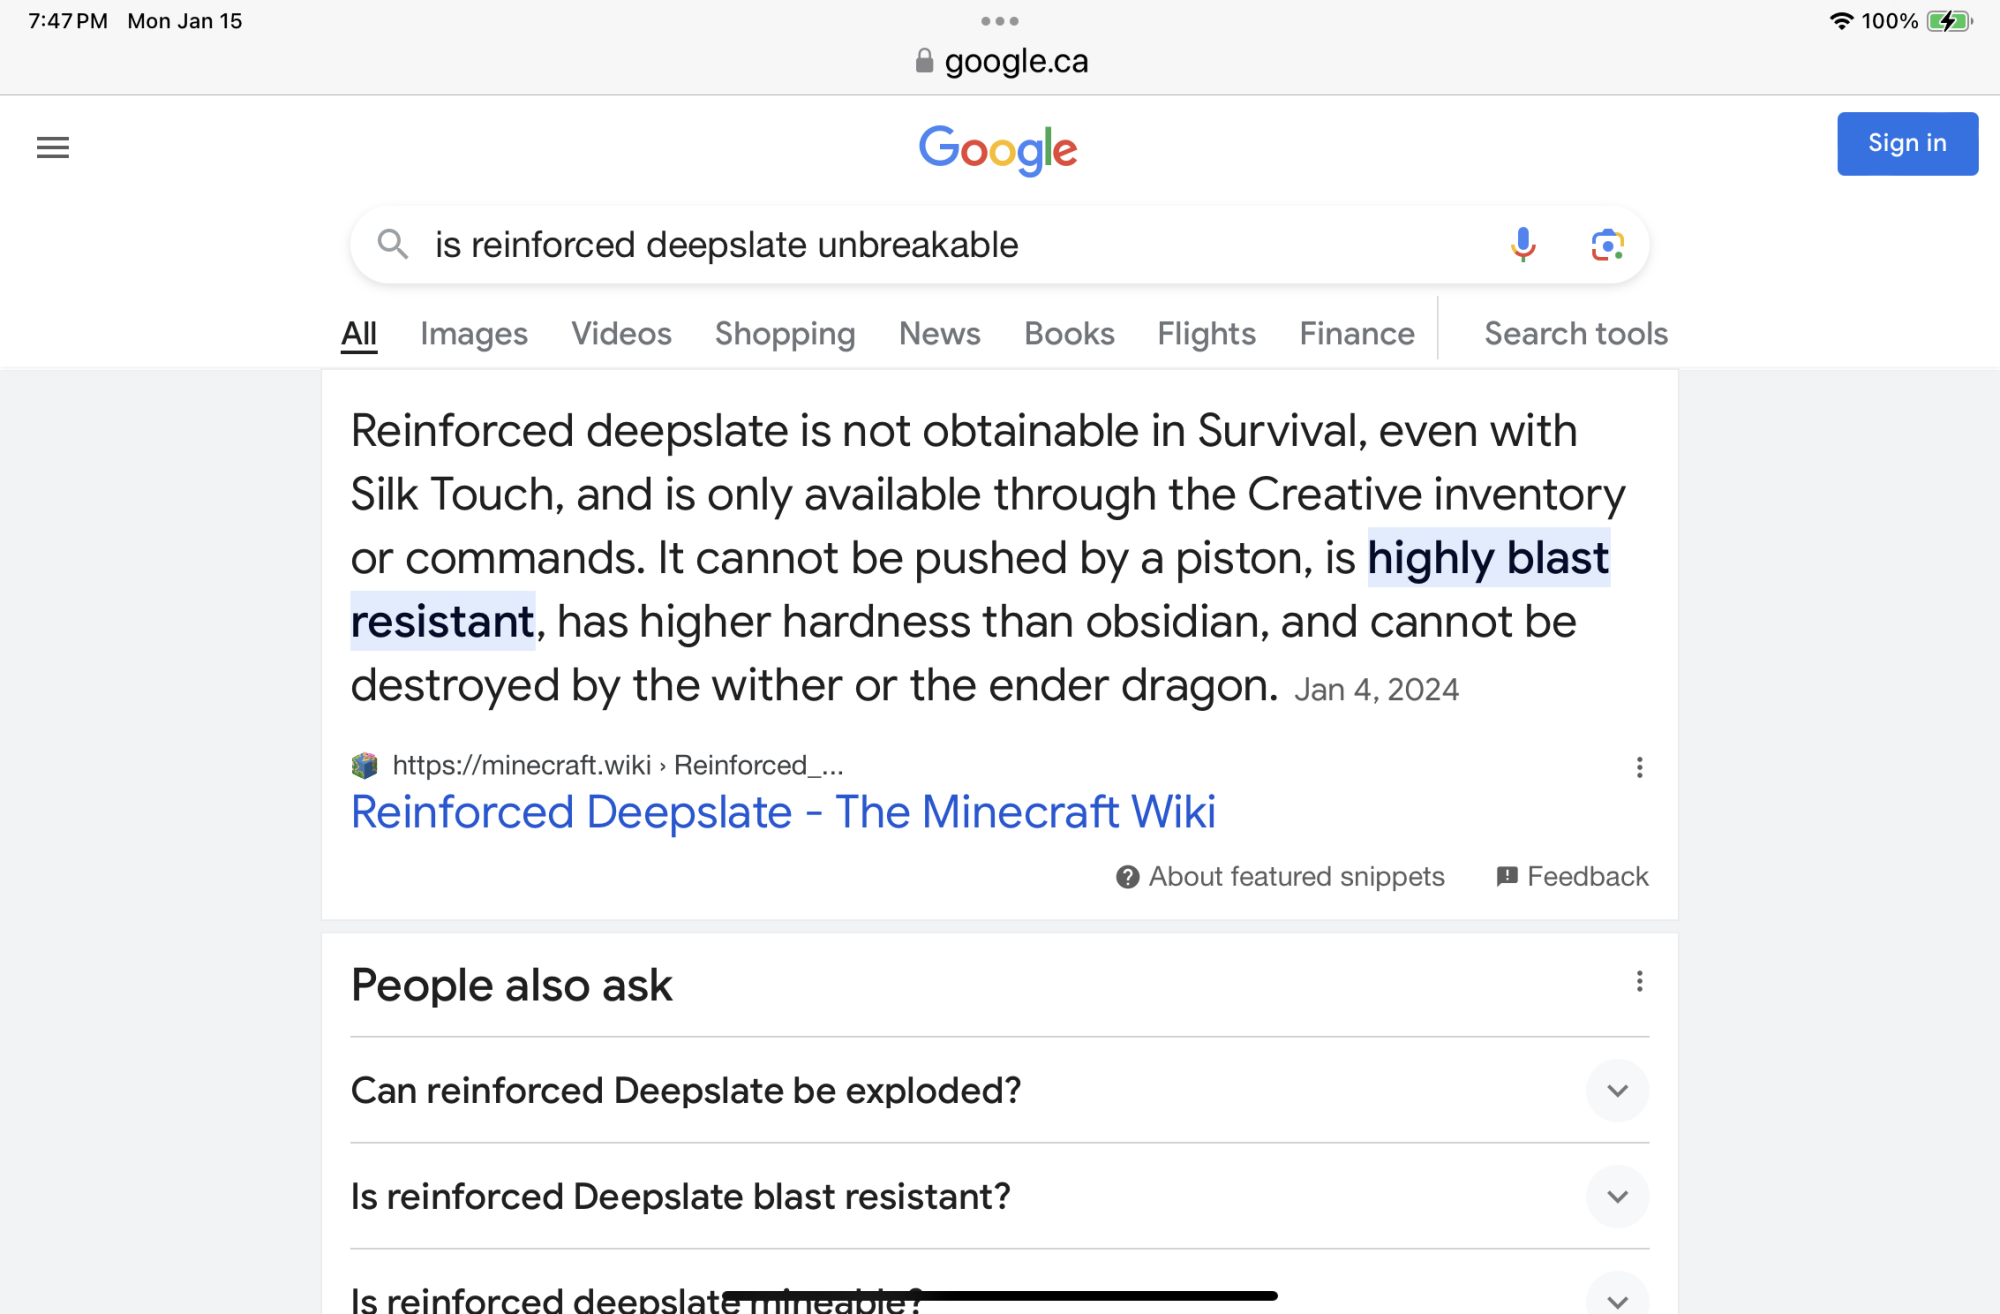
Task: Click the Safari three-dots multitasking icon
Action: coord(1000,21)
